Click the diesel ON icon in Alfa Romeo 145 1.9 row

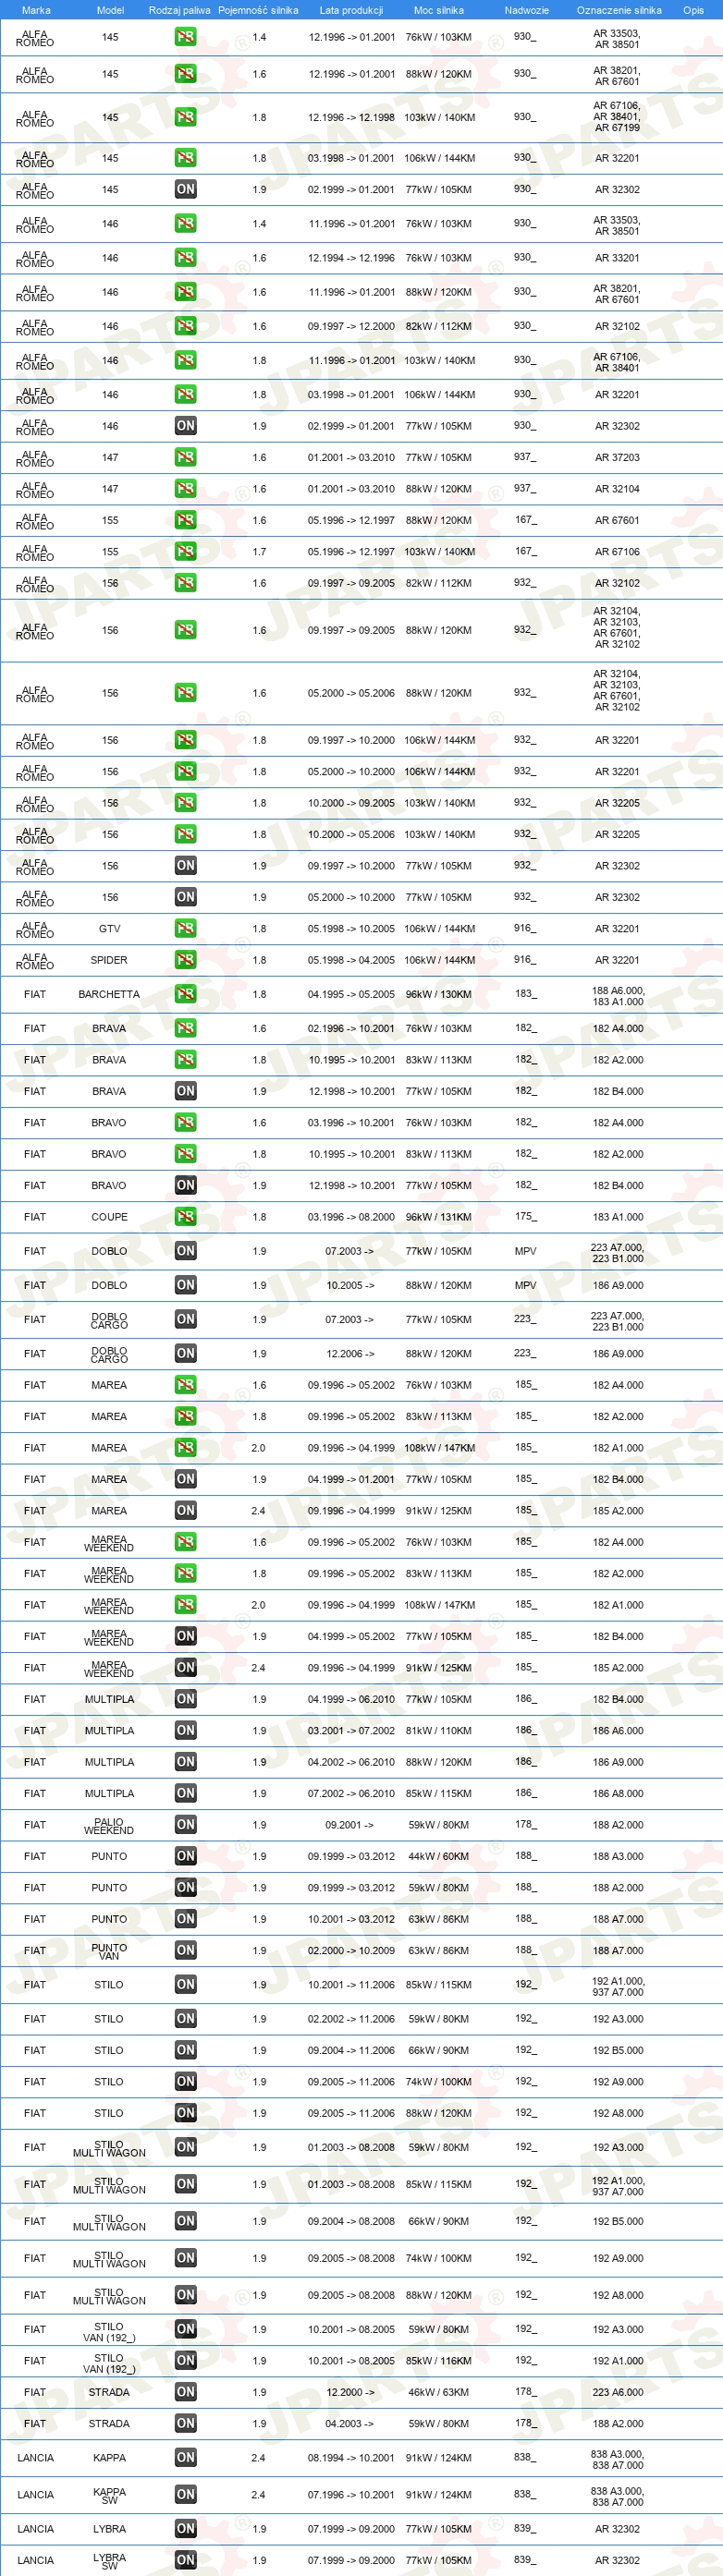click(x=185, y=189)
